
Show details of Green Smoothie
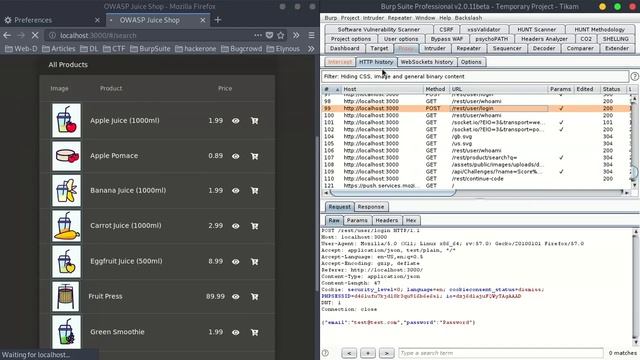tap(236, 332)
